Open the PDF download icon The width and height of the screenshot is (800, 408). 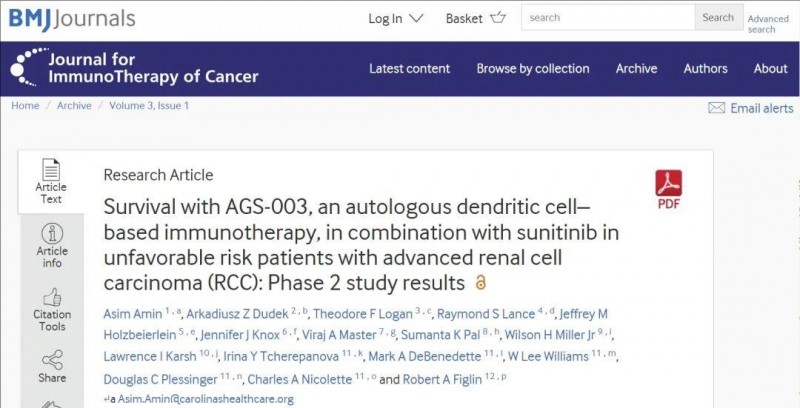(x=668, y=186)
